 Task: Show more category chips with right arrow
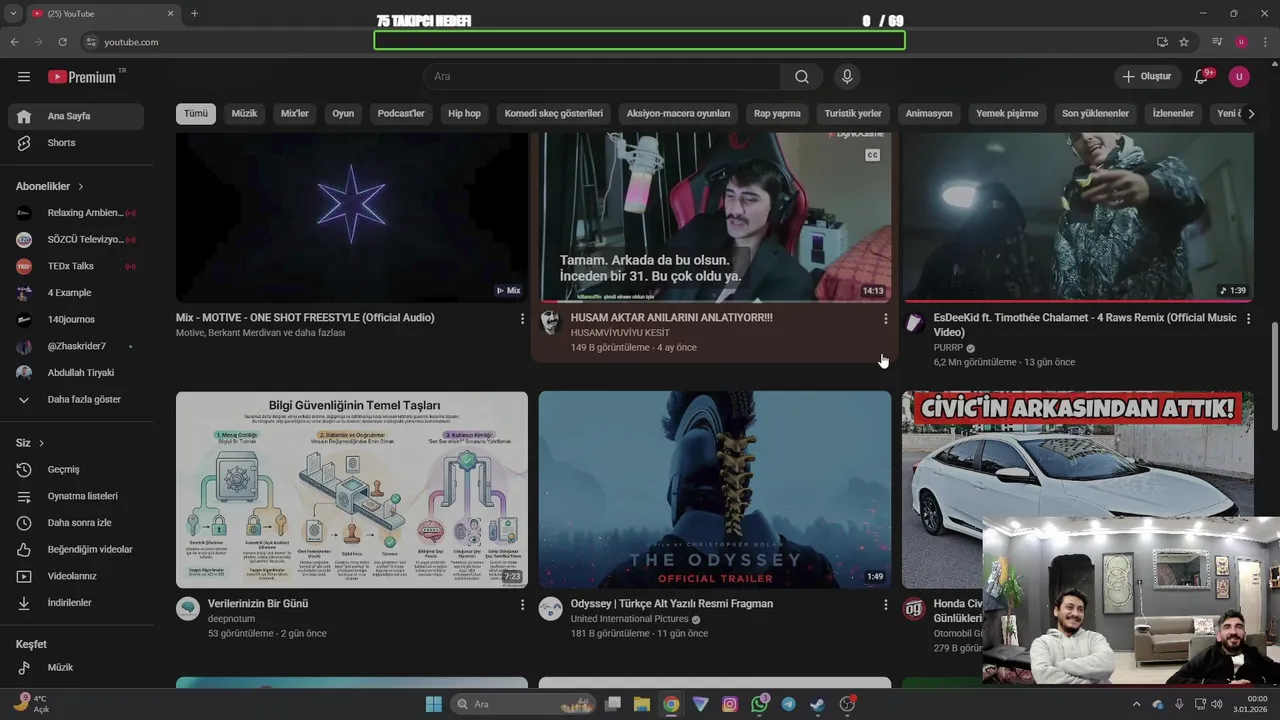tap(1251, 114)
